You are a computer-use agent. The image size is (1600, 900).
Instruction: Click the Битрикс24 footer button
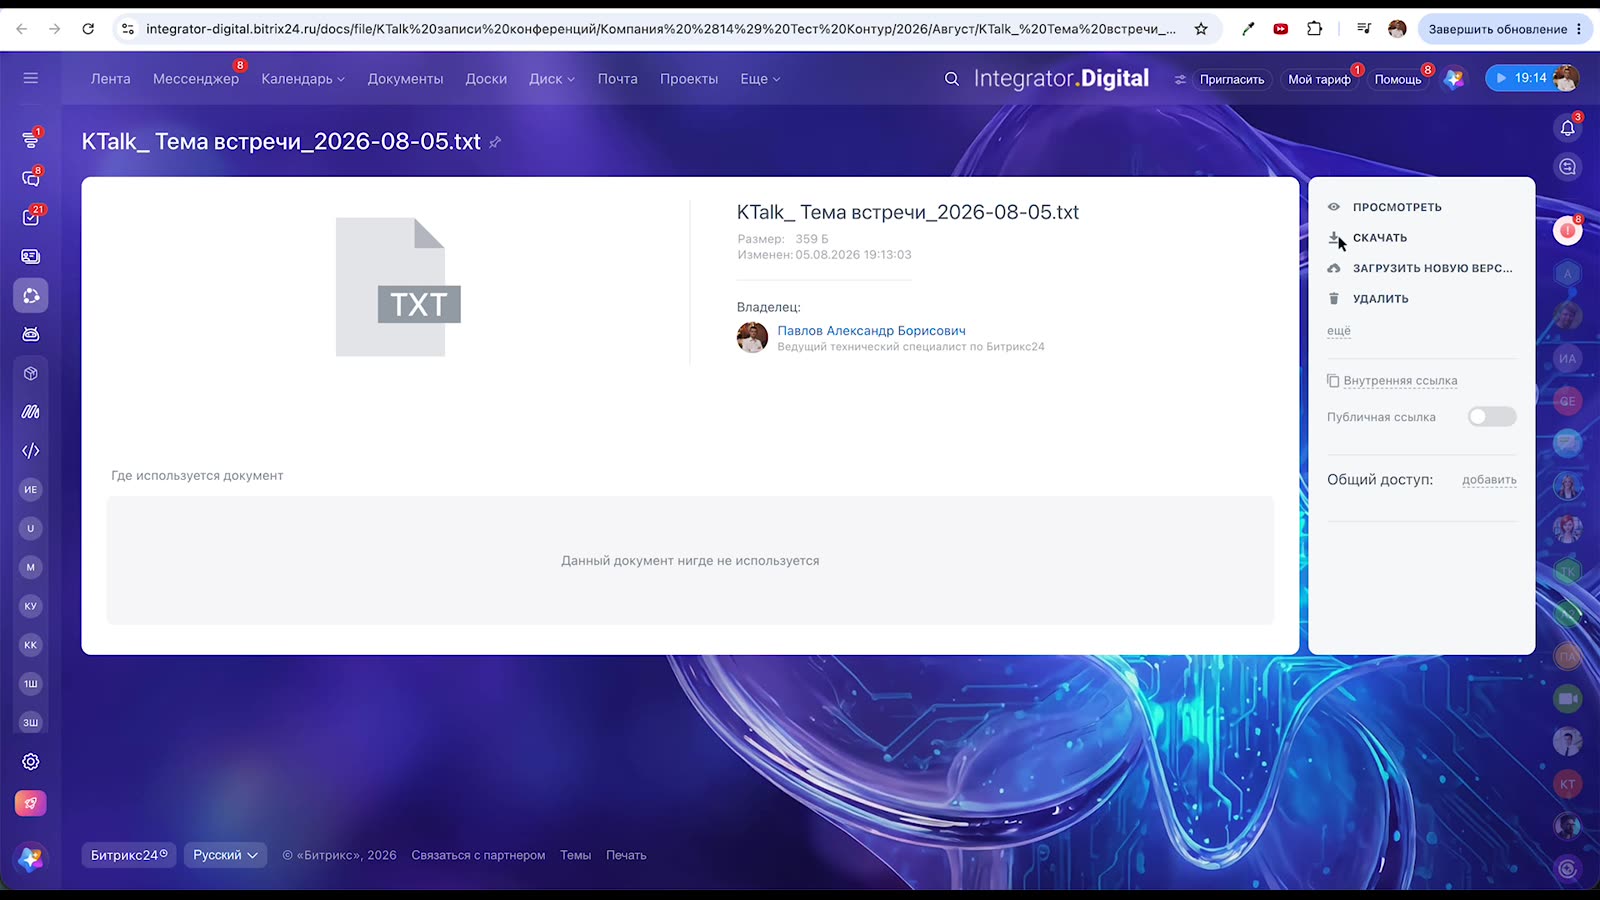click(x=129, y=855)
